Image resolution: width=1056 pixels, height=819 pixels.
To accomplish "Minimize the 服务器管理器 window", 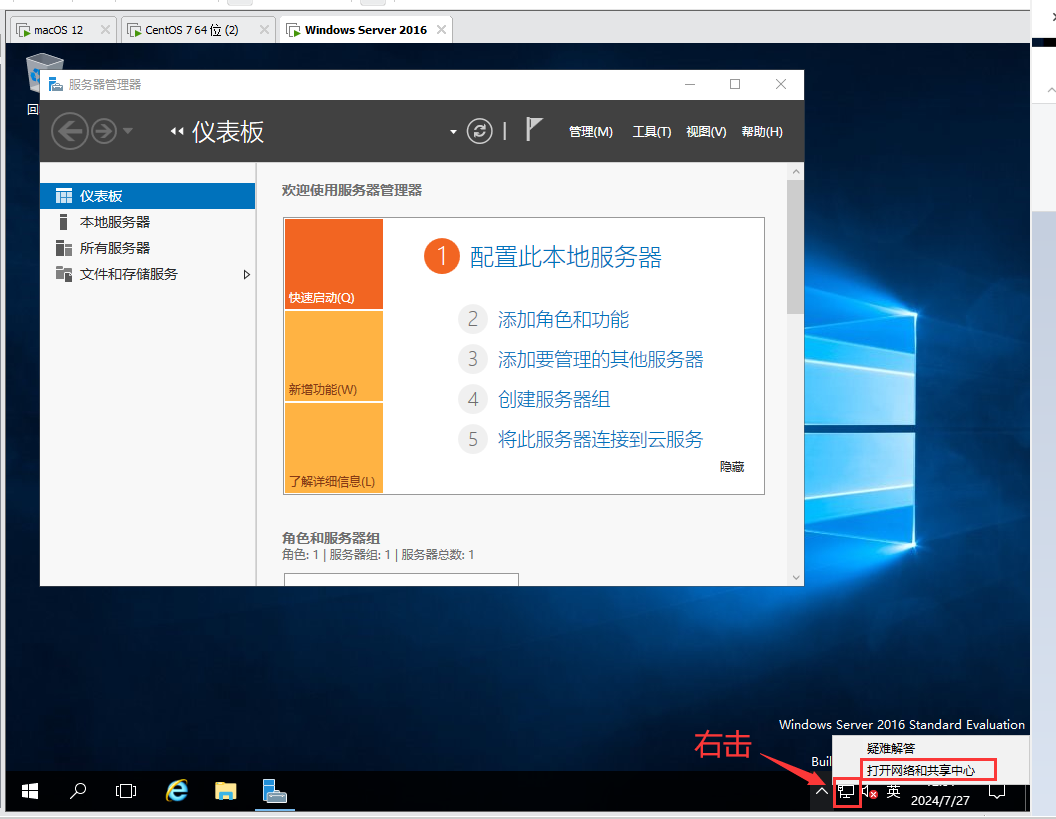I will (x=690, y=84).
